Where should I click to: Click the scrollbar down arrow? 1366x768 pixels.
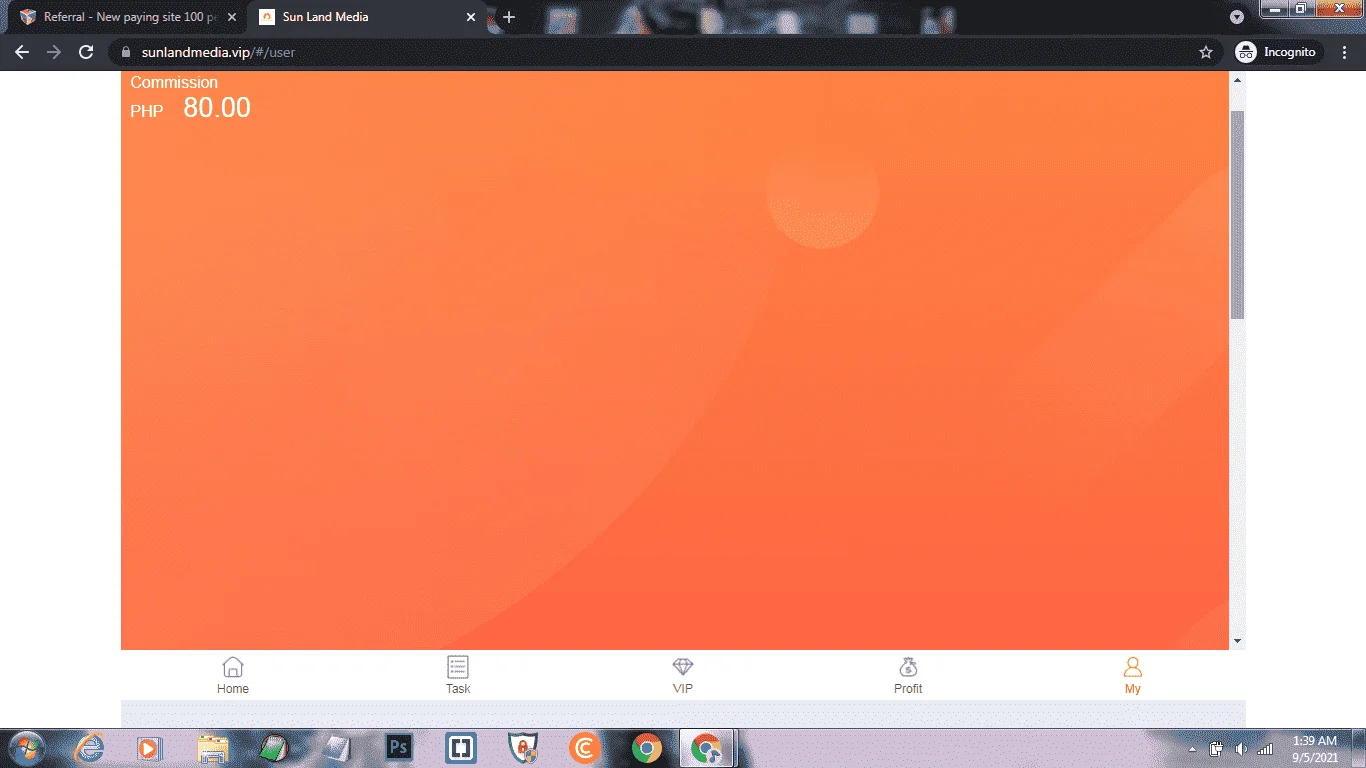1237,641
